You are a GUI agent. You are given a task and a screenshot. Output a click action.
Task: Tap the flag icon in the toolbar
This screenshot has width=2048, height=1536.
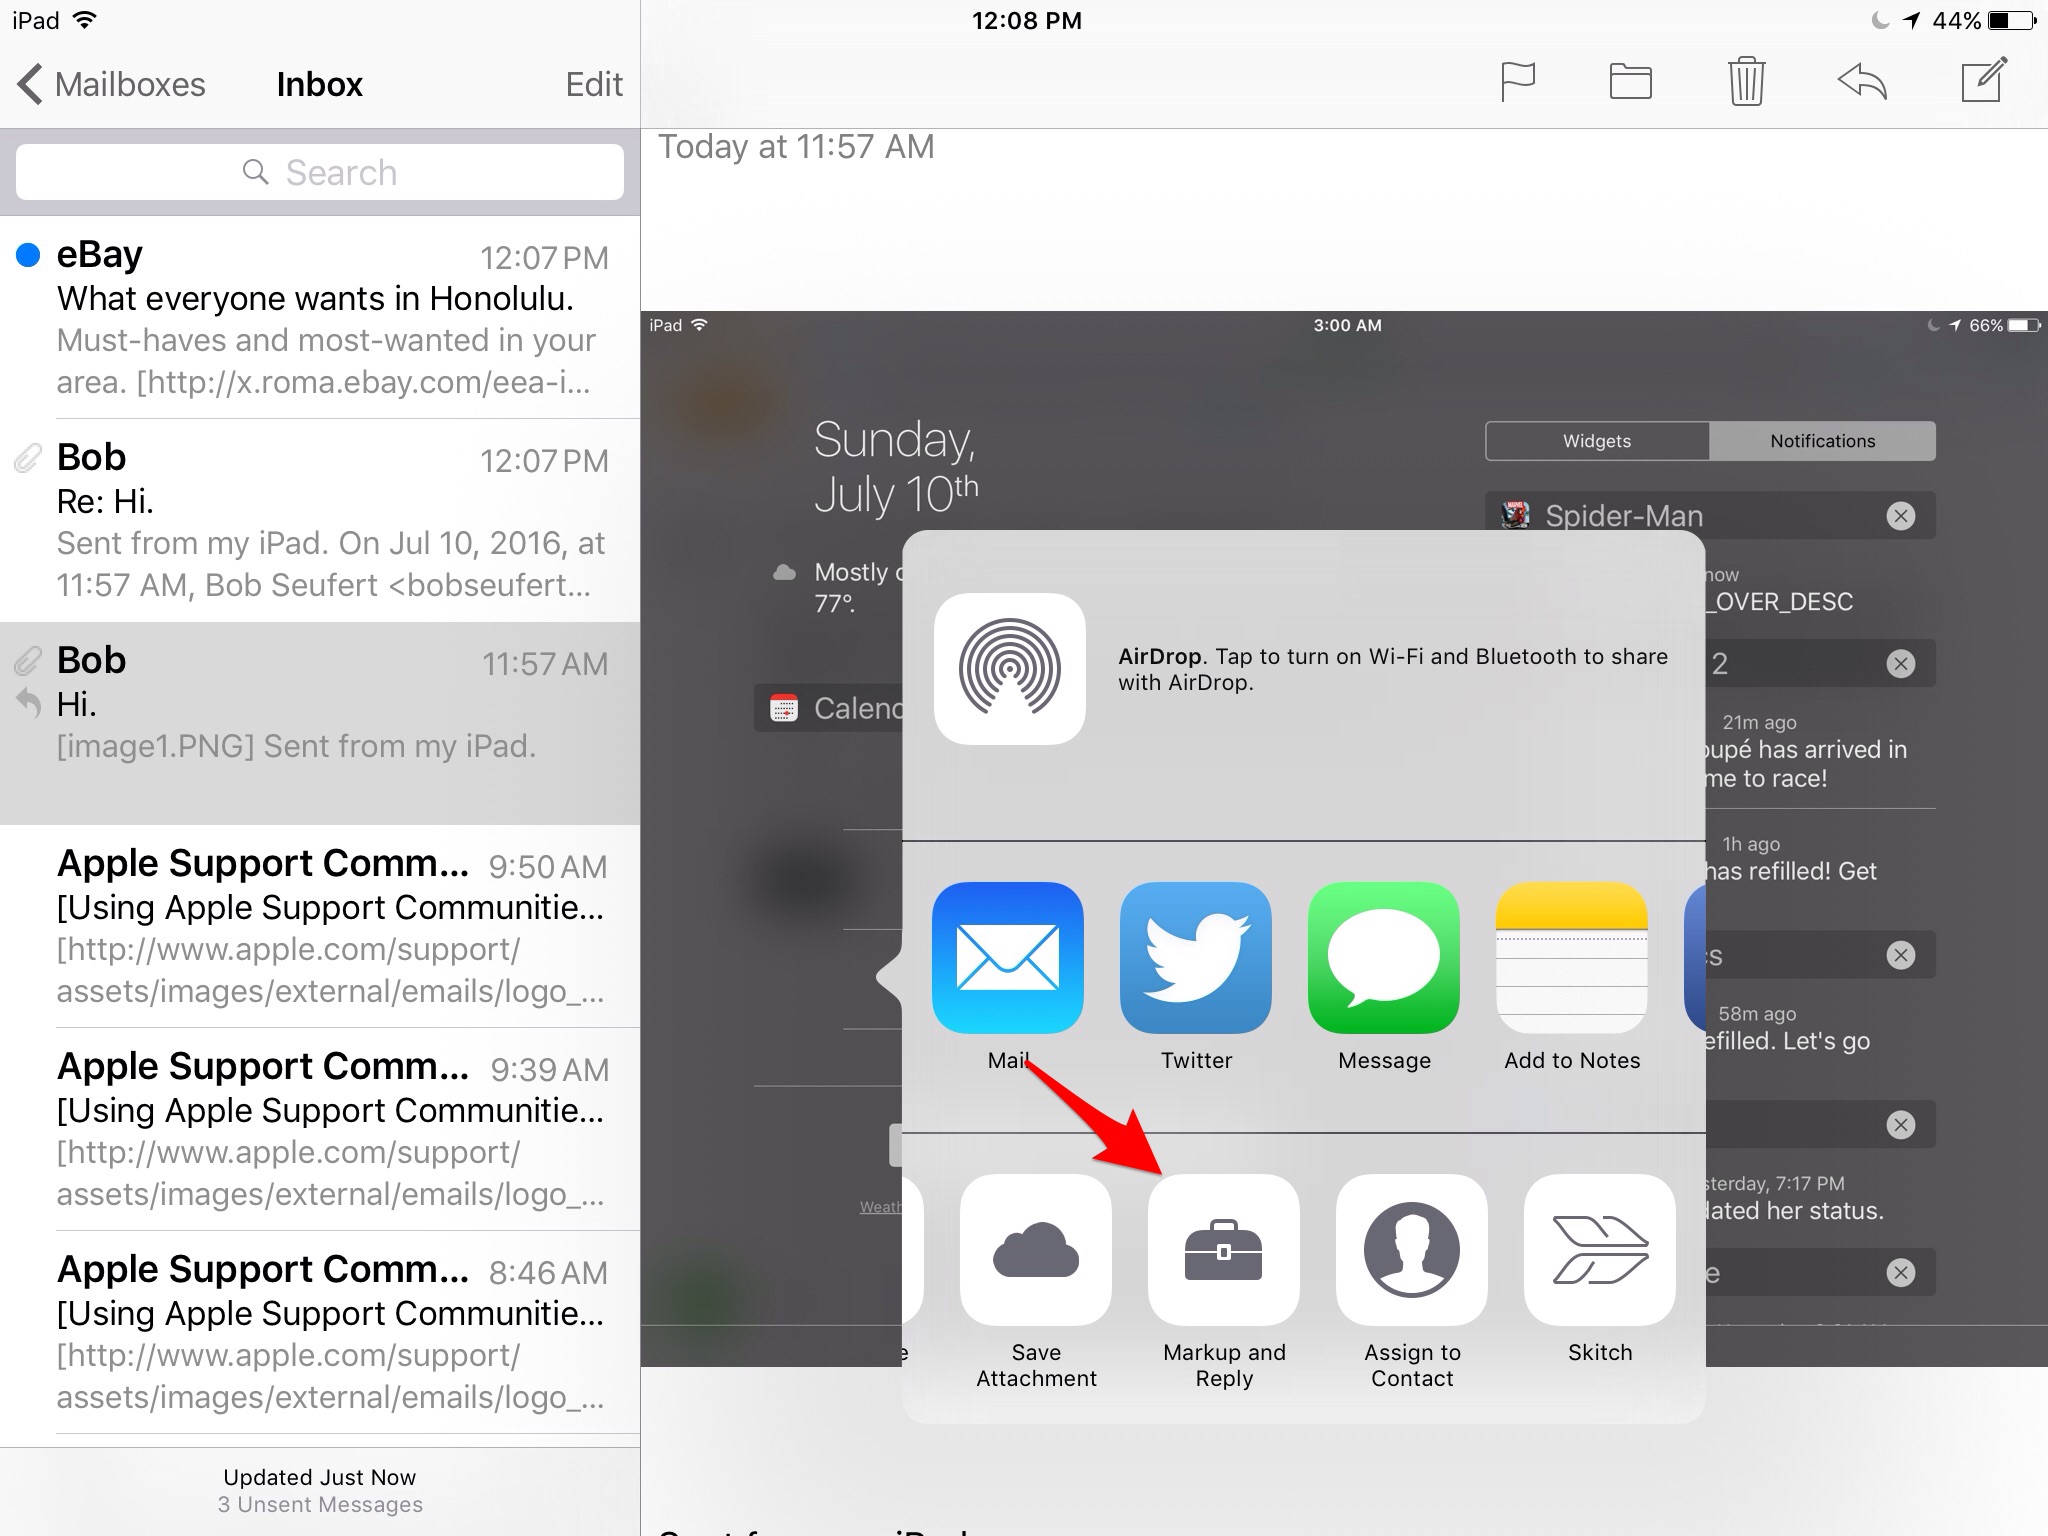point(1517,81)
